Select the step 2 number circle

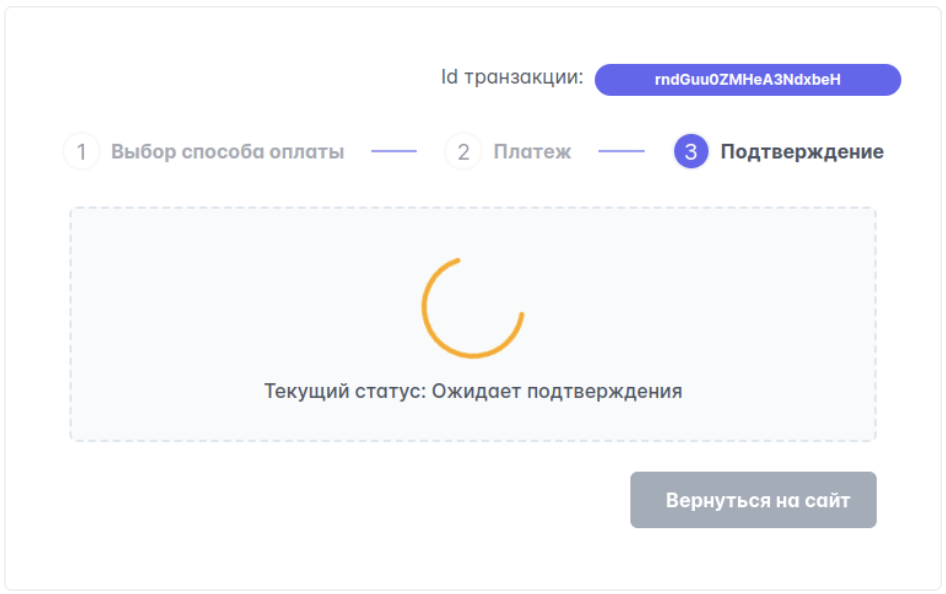(463, 152)
